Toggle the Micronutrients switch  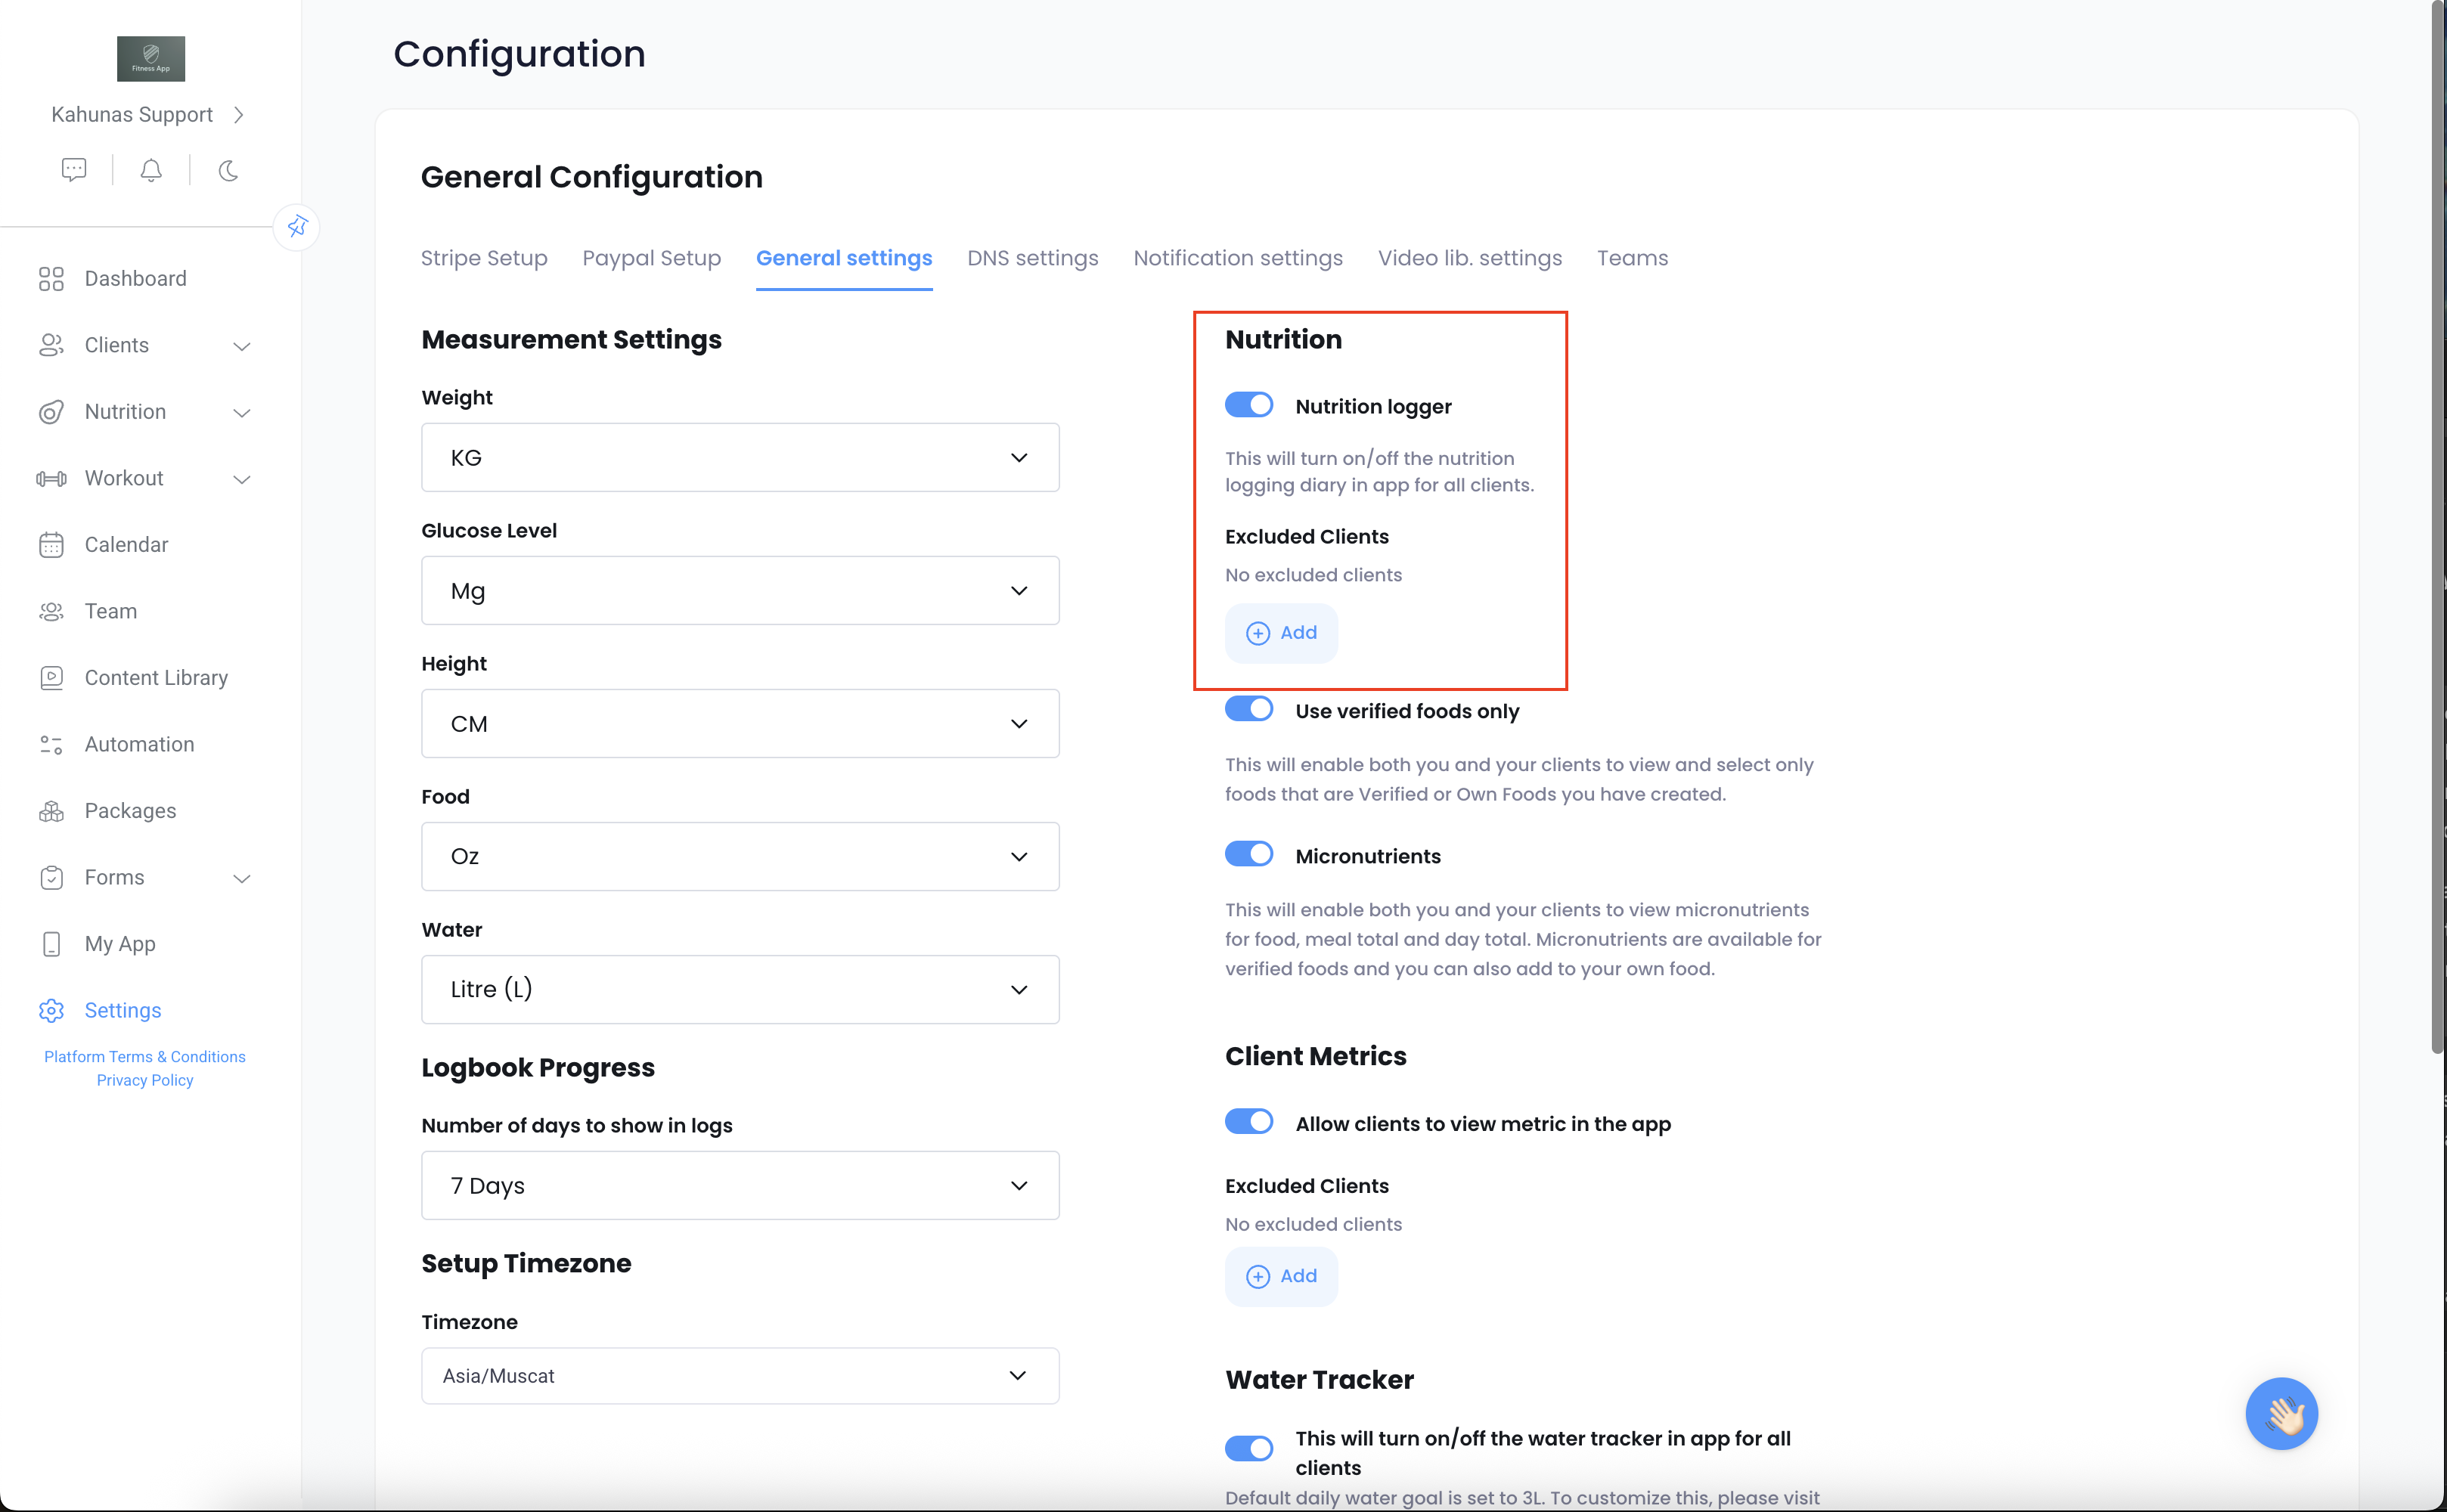pos(1249,854)
